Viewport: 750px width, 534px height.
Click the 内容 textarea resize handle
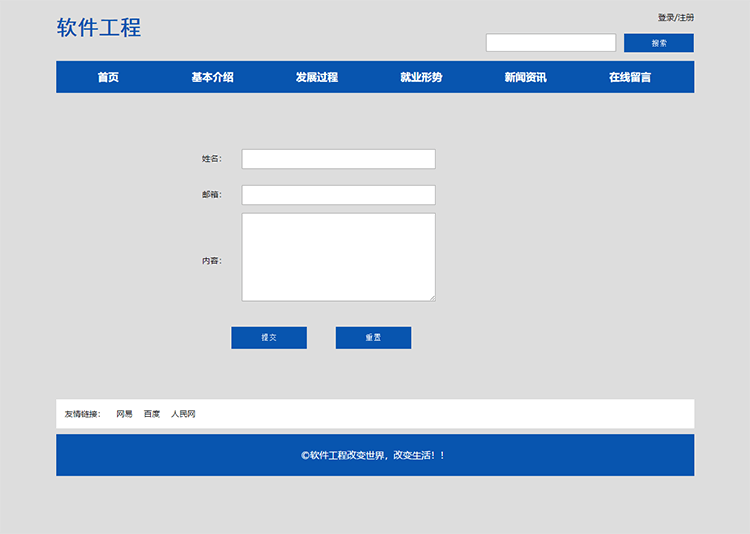point(432,297)
